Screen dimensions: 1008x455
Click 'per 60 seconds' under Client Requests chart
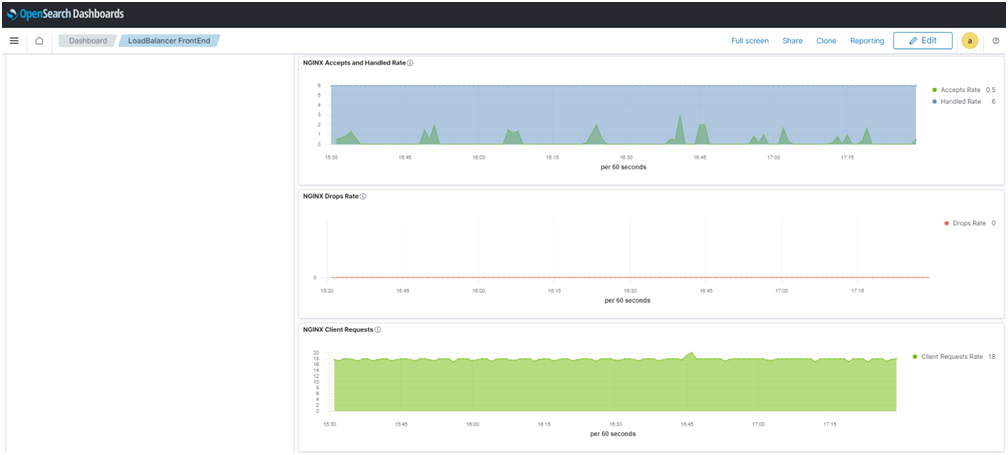(613, 433)
